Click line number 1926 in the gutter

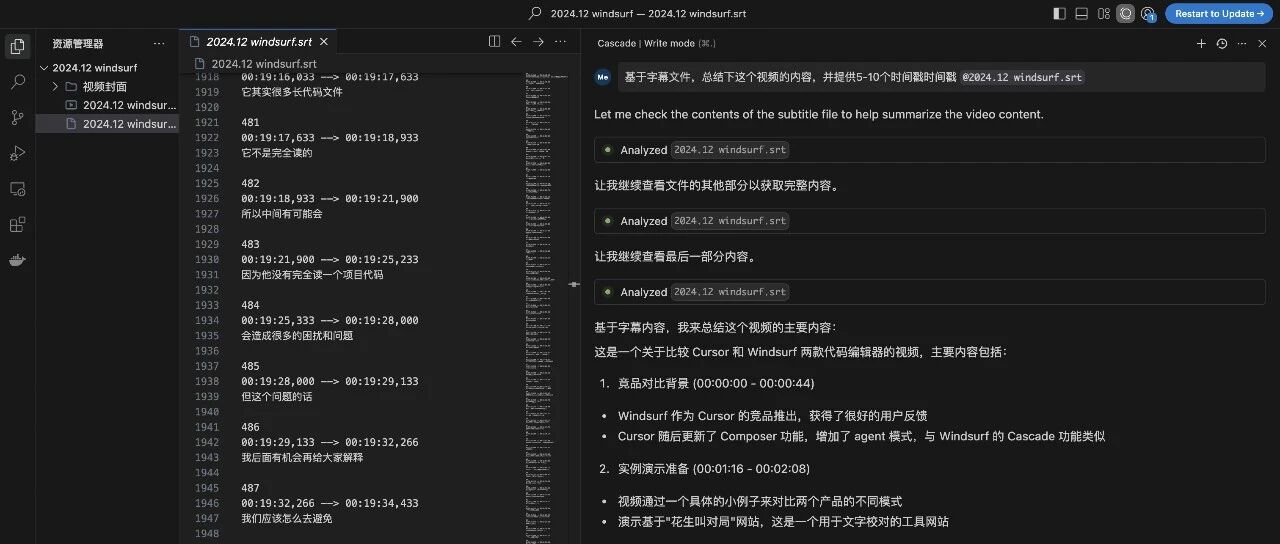[206, 199]
